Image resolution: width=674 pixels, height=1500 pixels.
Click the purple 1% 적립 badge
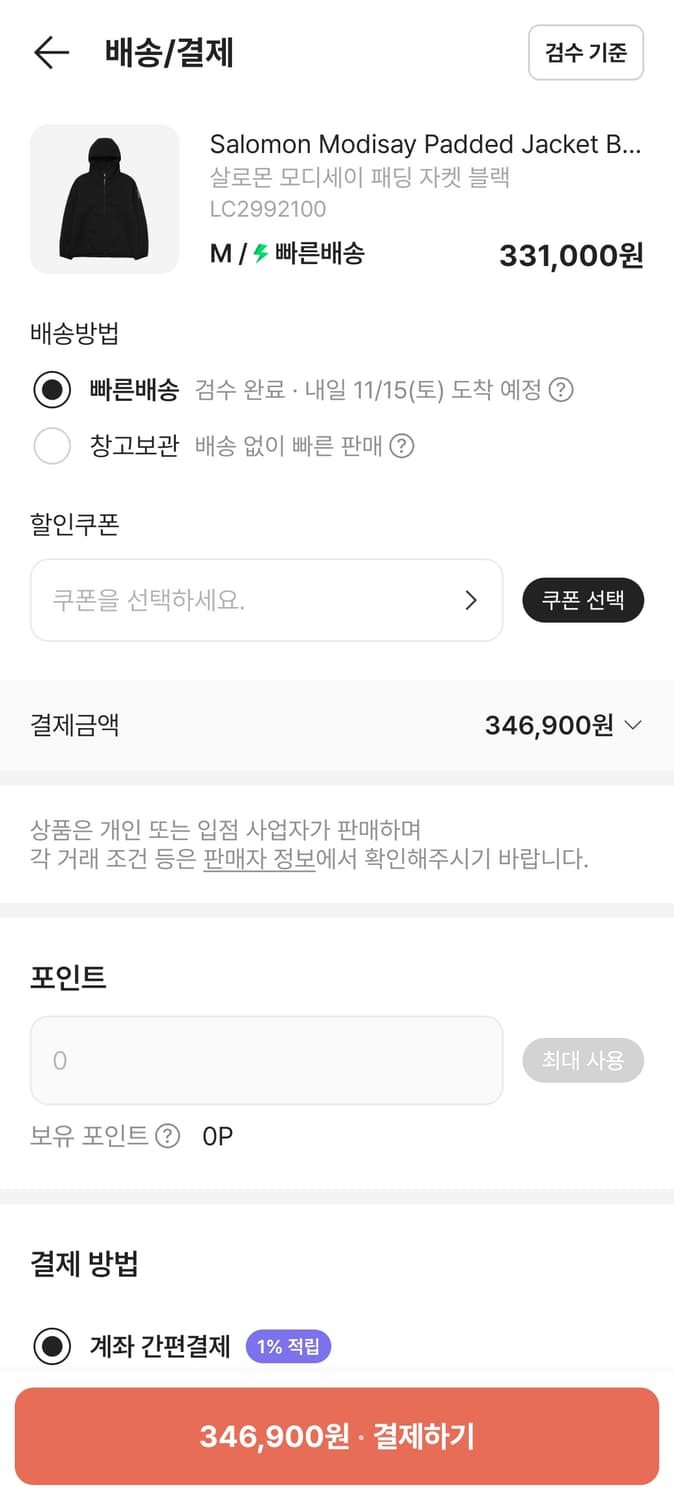coord(288,1347)
